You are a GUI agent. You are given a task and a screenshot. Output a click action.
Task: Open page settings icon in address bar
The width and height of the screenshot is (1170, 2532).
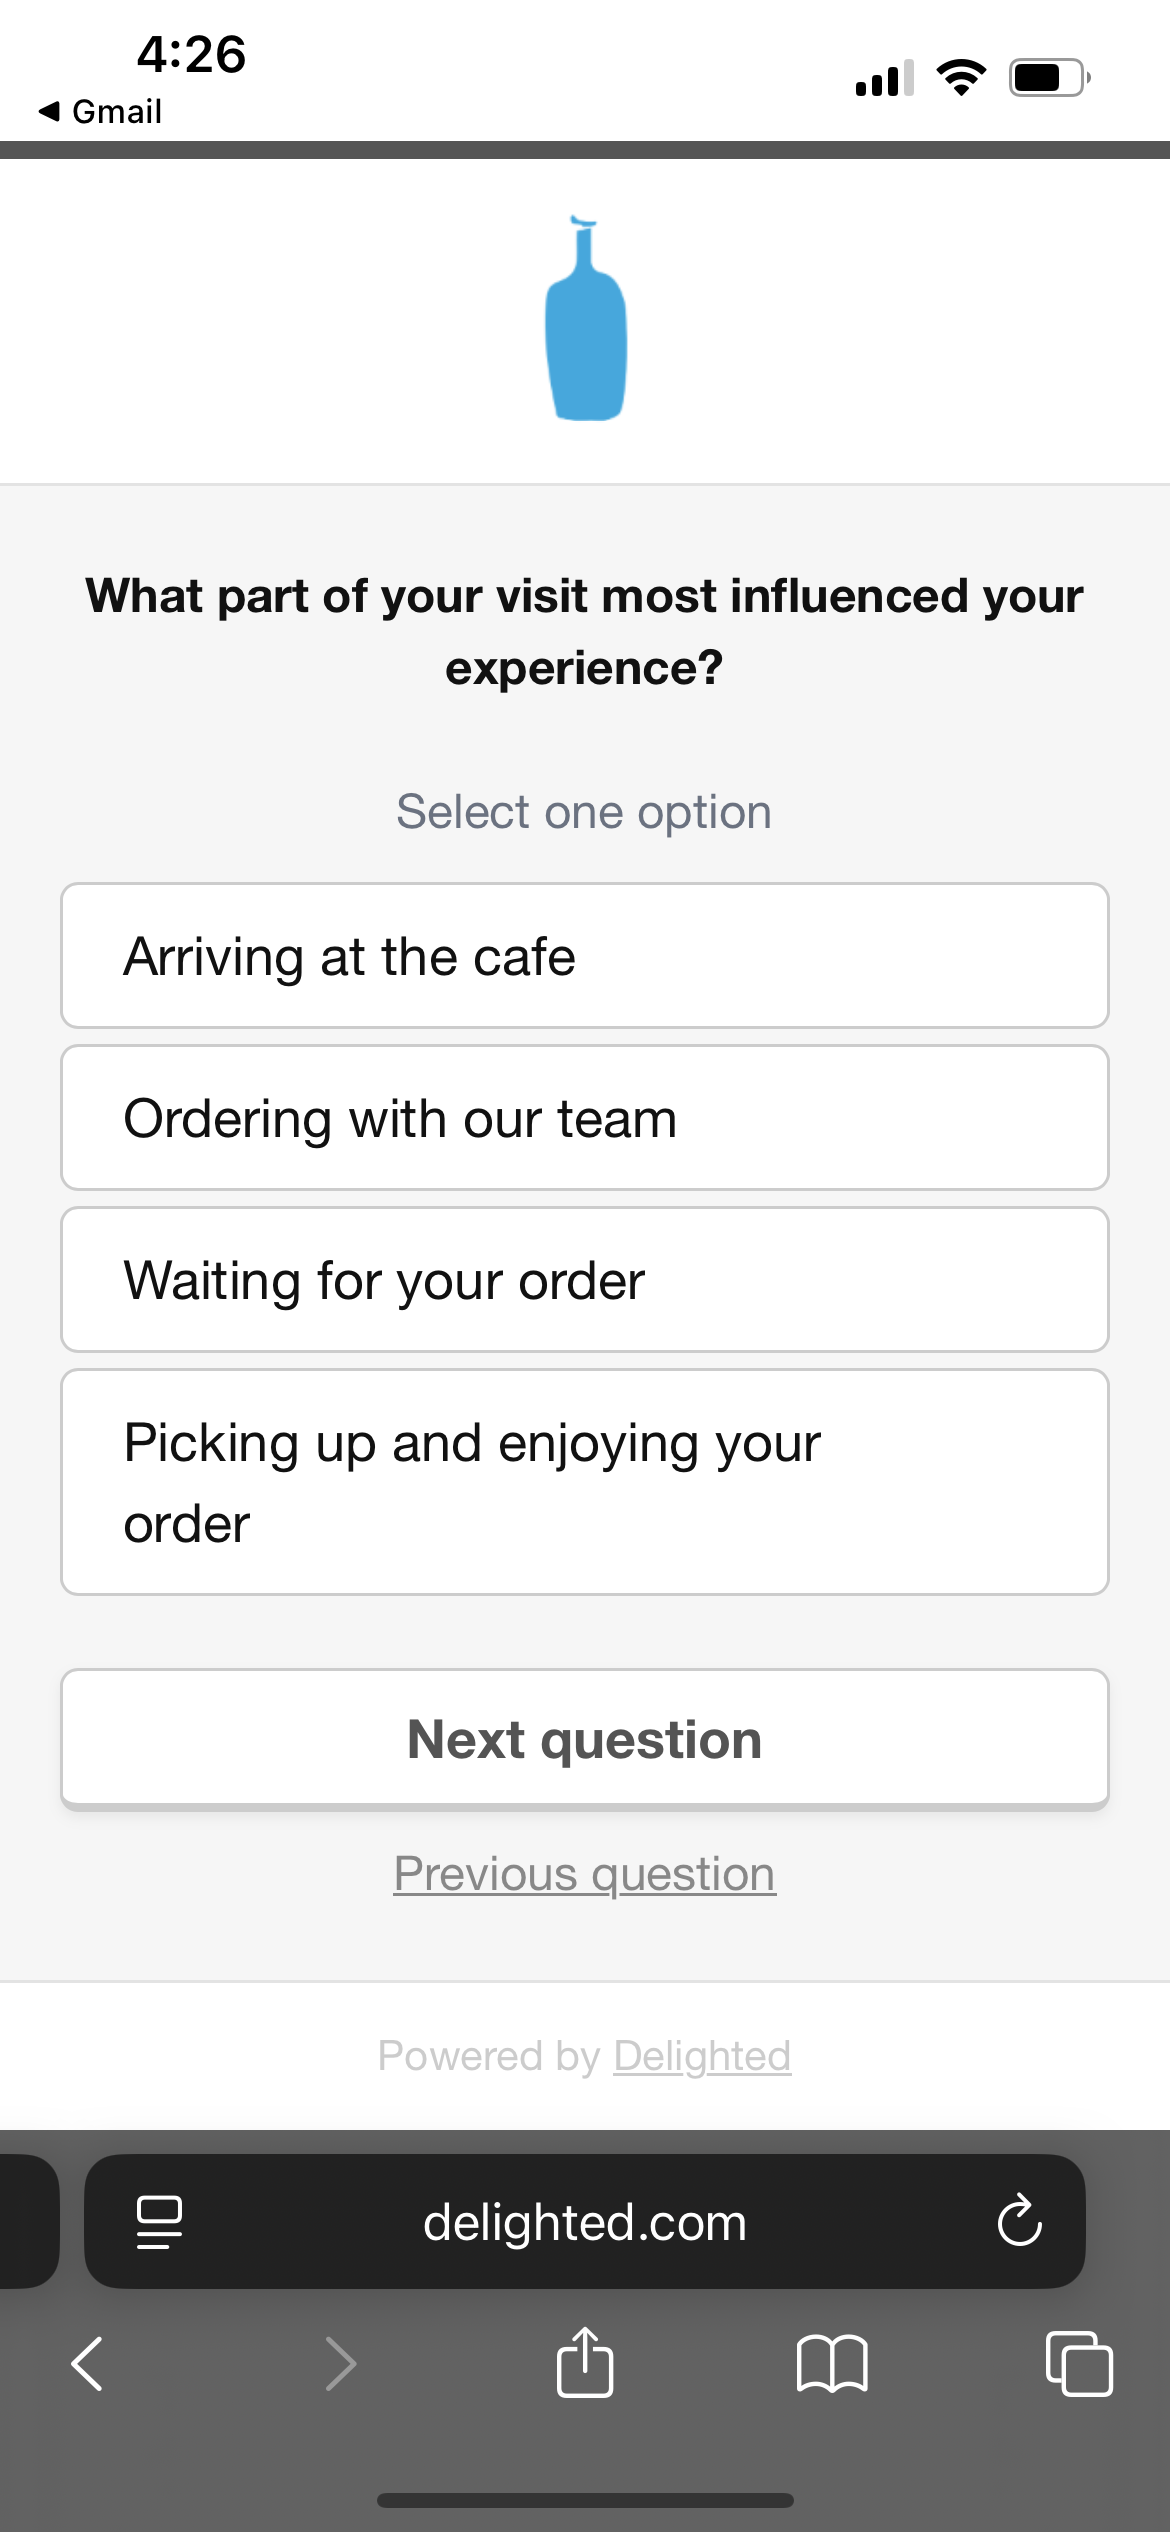click(x=159, y=2222)
